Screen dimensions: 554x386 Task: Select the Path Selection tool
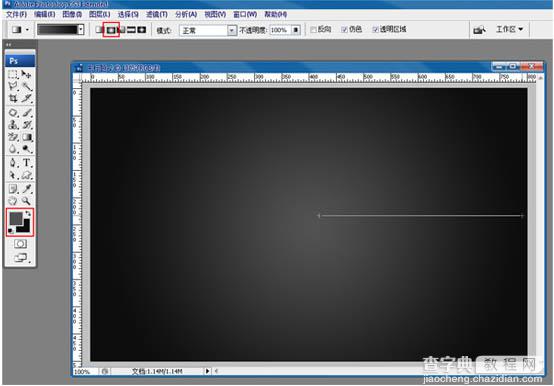click(x=13, y=175)
